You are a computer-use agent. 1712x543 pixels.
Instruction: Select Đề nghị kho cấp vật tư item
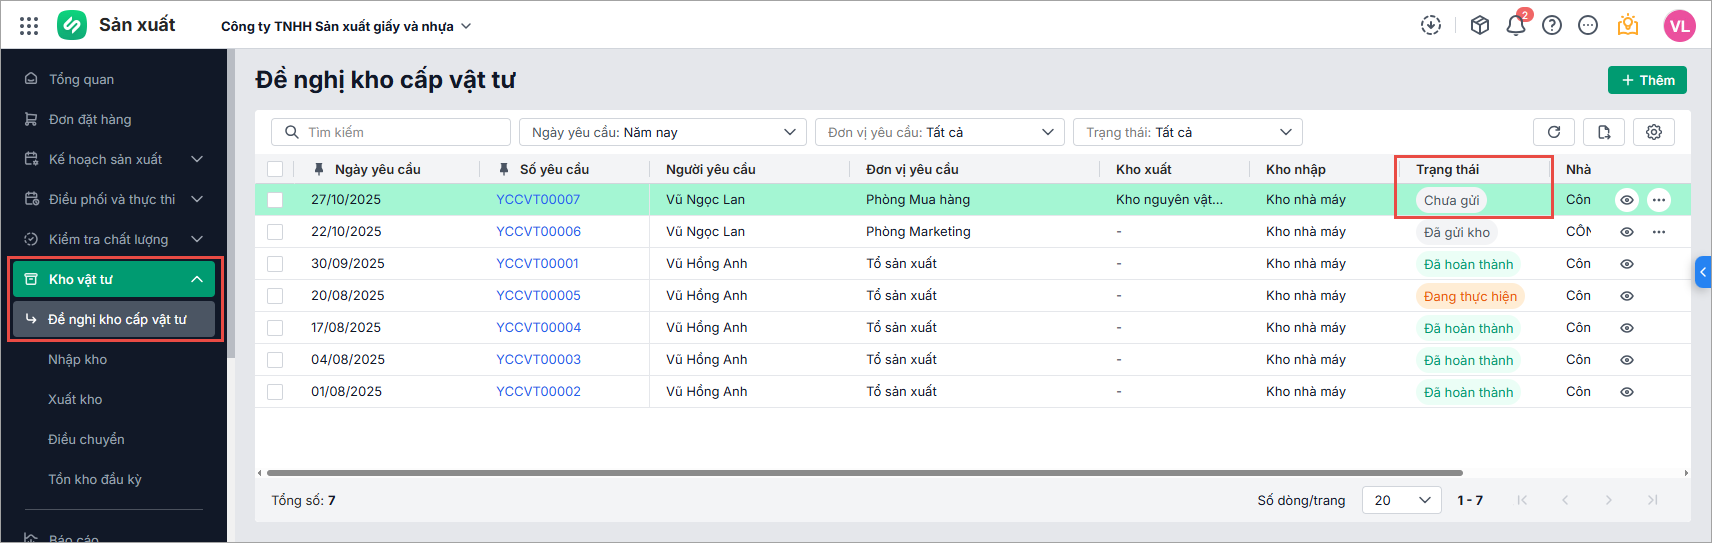[x=113, y=319]
